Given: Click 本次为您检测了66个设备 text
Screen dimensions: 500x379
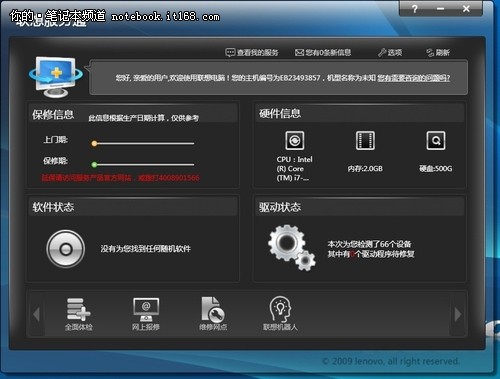Looking at the screenshot, I should 369,244.
